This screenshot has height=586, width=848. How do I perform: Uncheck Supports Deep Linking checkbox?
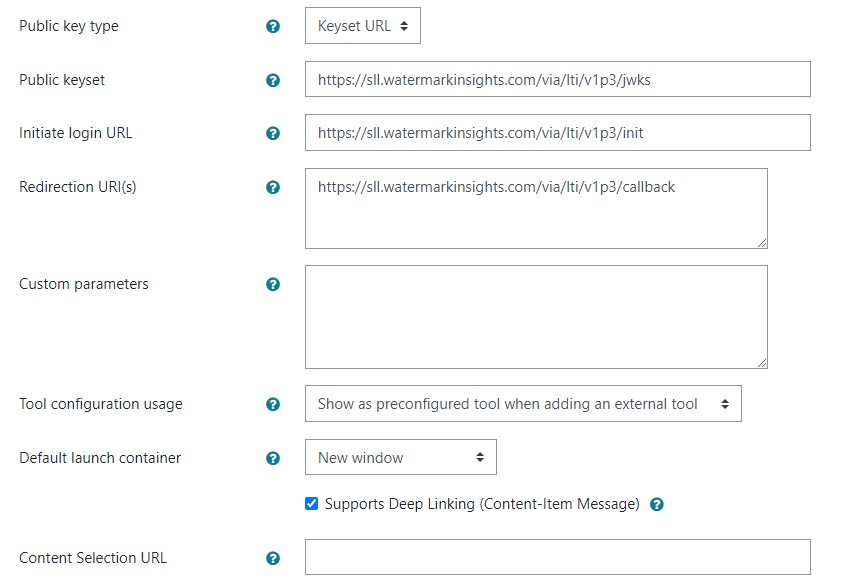pyautogui.click(x=312, y=504)
